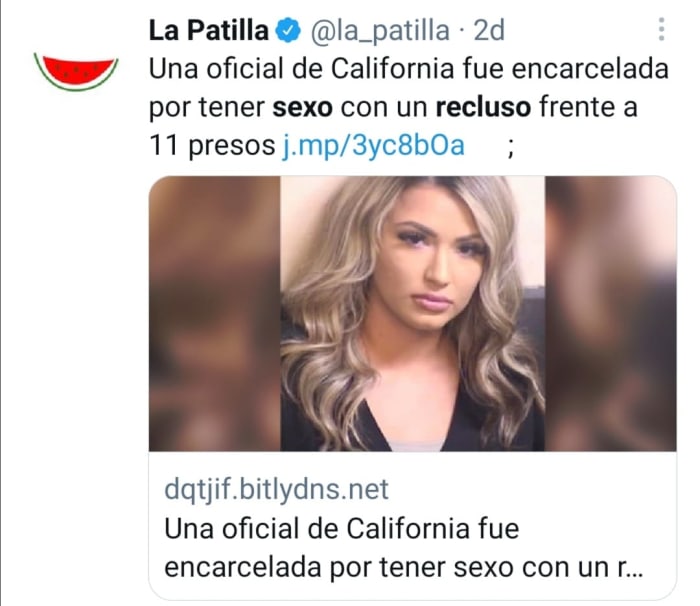Click the blurred right side of card image
Image resolution: width=700 pixels, height=606 pixels.
610,313
